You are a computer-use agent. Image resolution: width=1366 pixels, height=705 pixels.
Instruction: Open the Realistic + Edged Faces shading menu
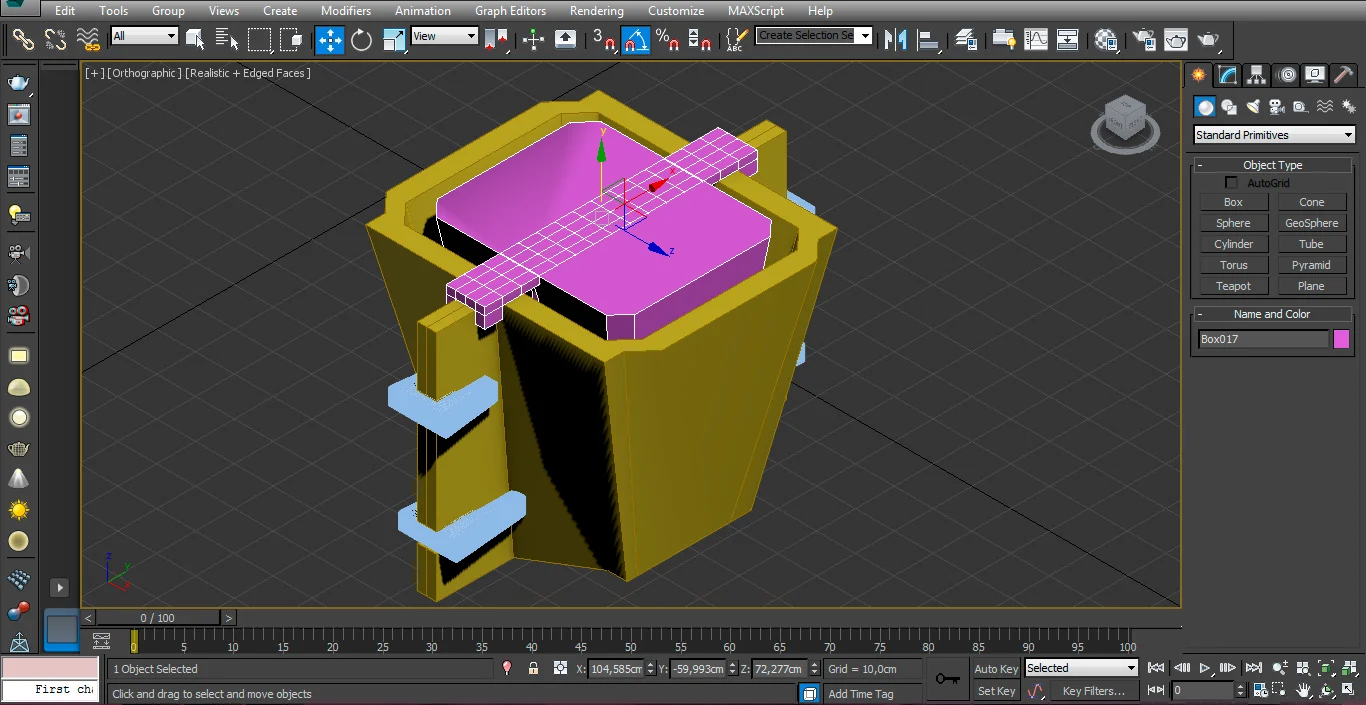248,73
